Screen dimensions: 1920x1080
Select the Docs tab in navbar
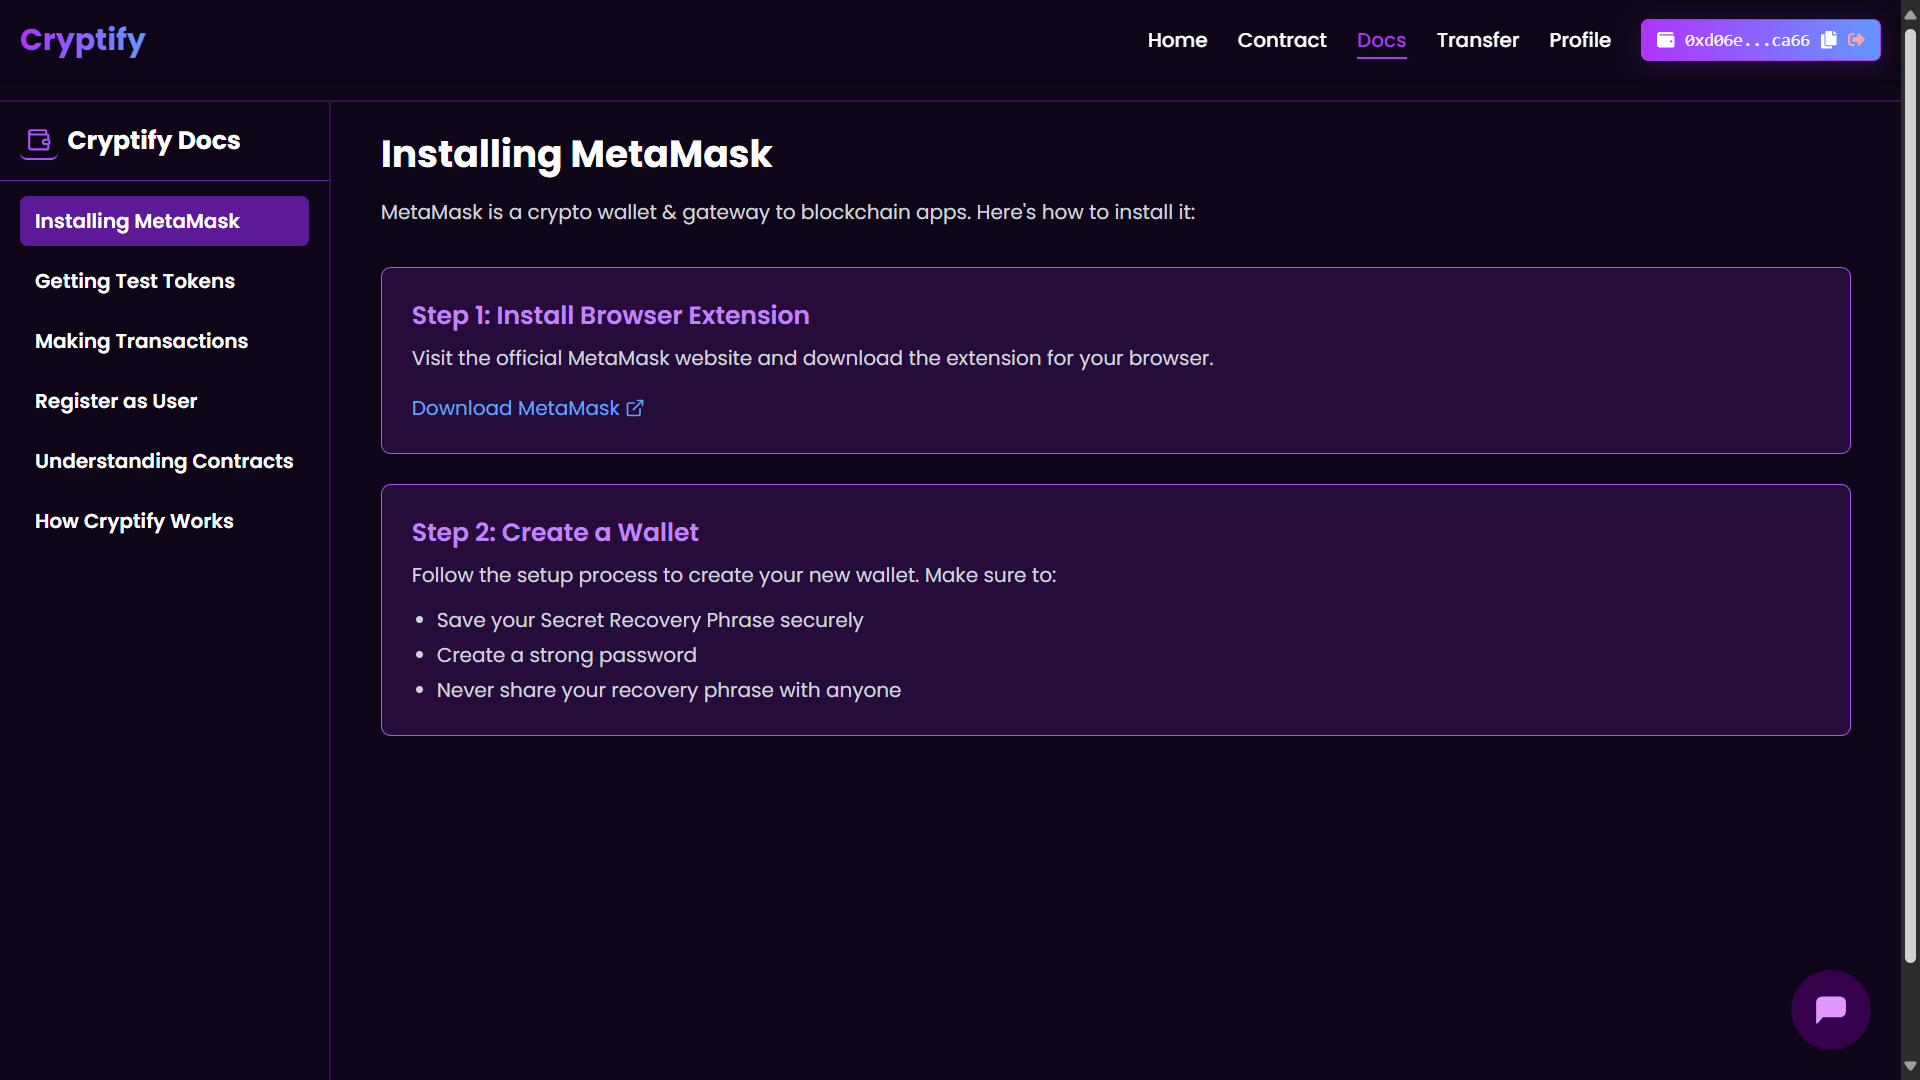click(x=1381, y=40)
